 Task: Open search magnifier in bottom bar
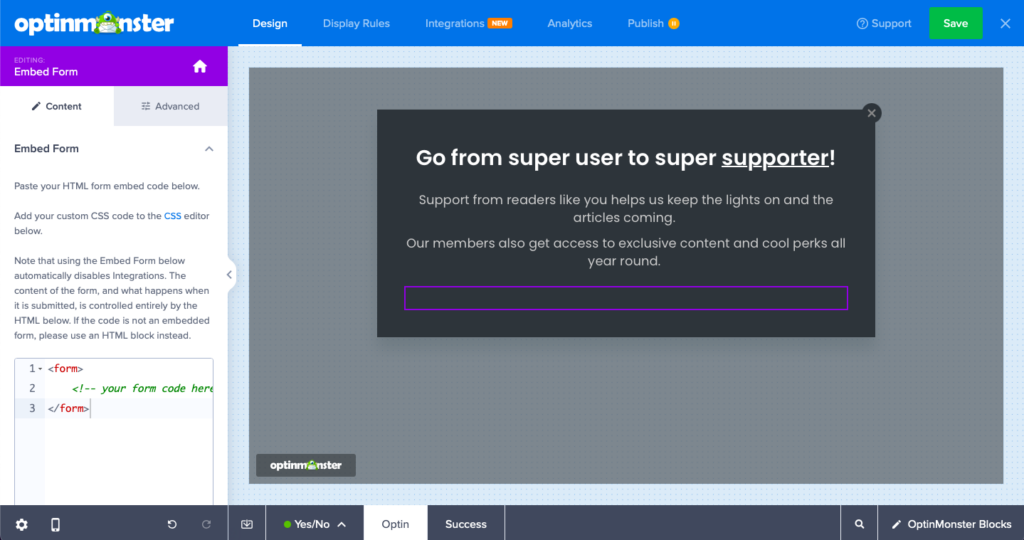click(x=859, y=524)
